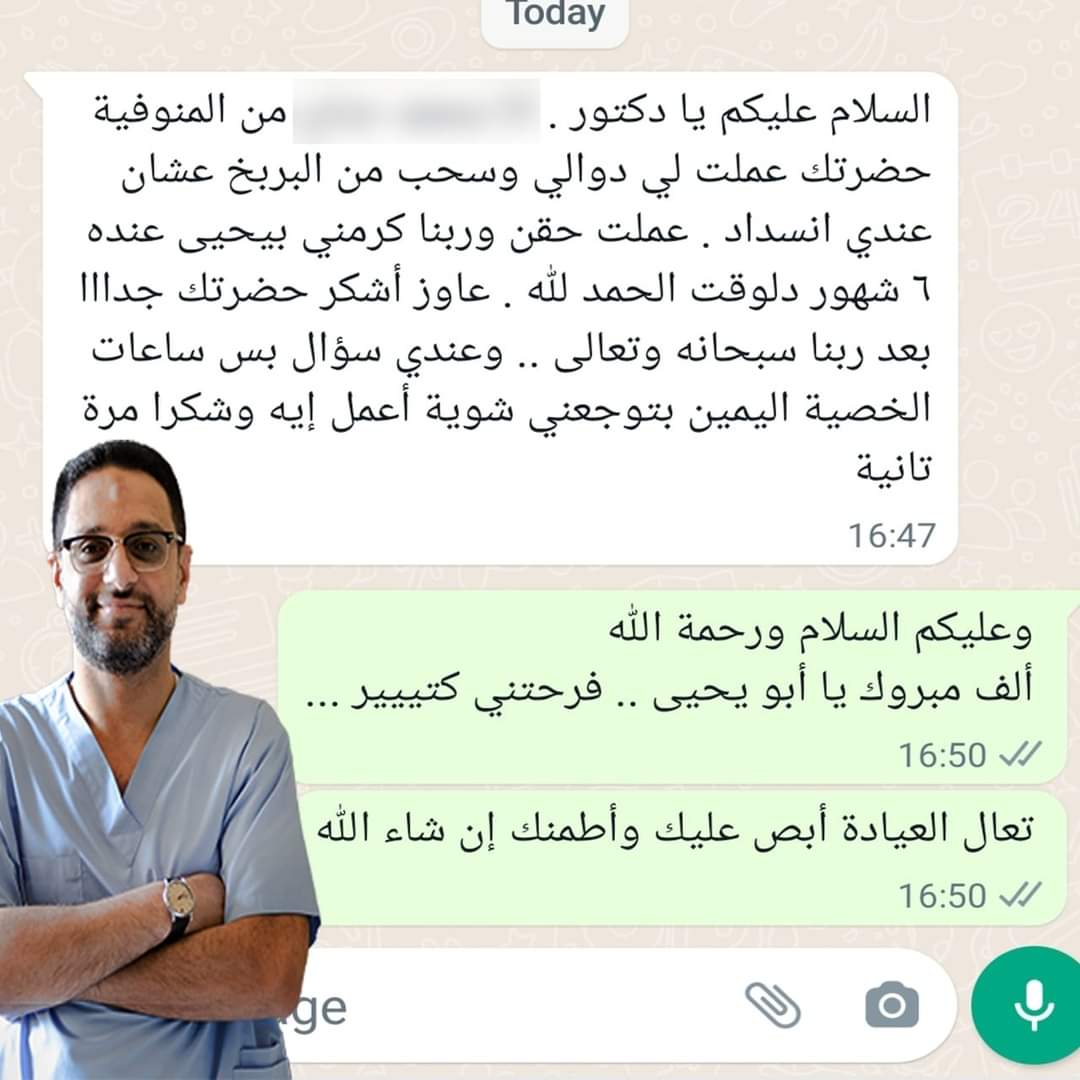The width and height of the screenshot is (1080, 1080).
Task: Click the 16:47 timestamp on incoming message
Action: click(x=891, y=535)
